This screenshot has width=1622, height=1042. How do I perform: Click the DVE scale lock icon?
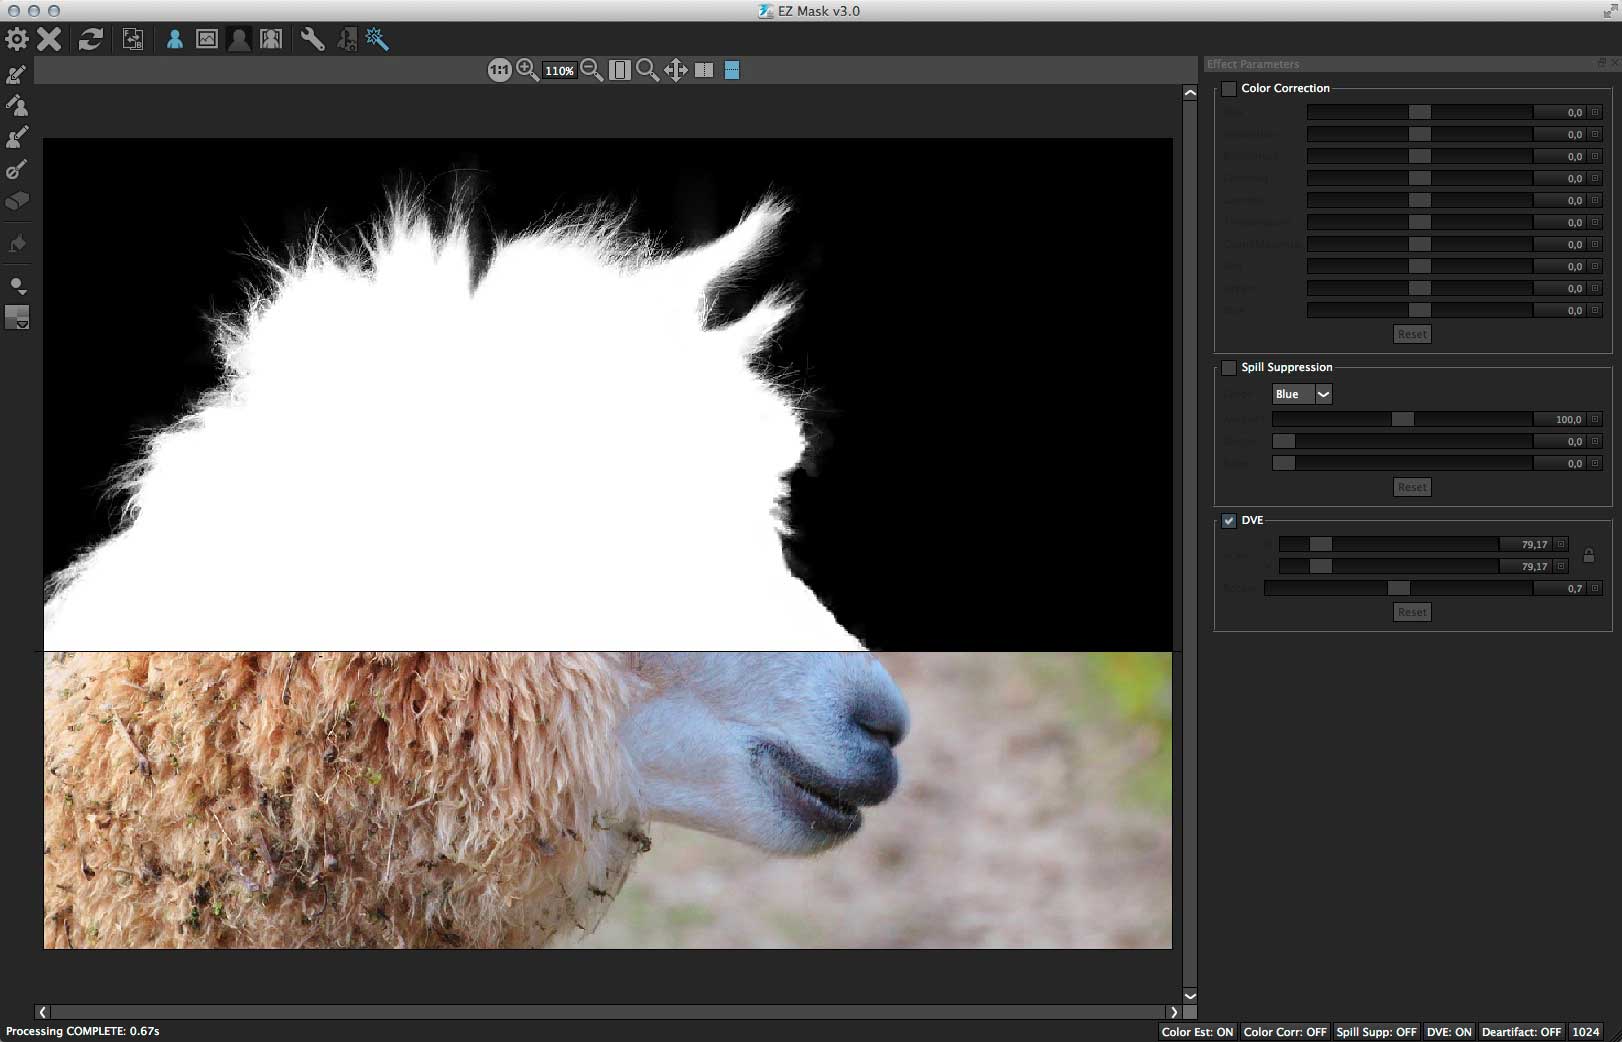1588,555
